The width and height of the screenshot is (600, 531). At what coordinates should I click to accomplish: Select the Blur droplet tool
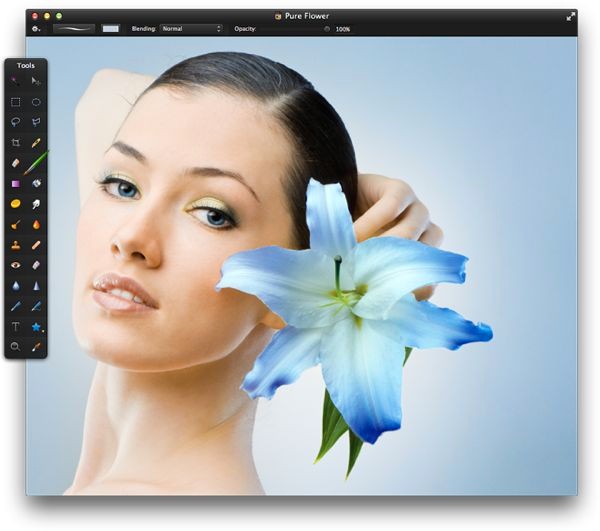pos(15,286)
